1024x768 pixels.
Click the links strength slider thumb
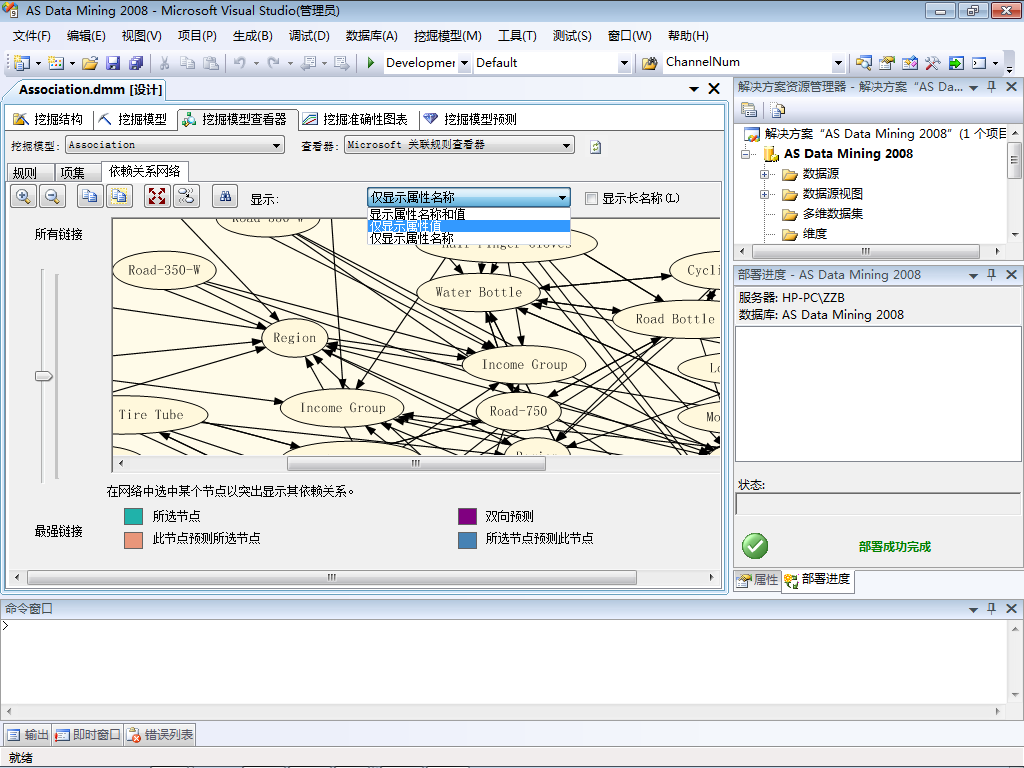pyautogui.click(x=44, y=376)
